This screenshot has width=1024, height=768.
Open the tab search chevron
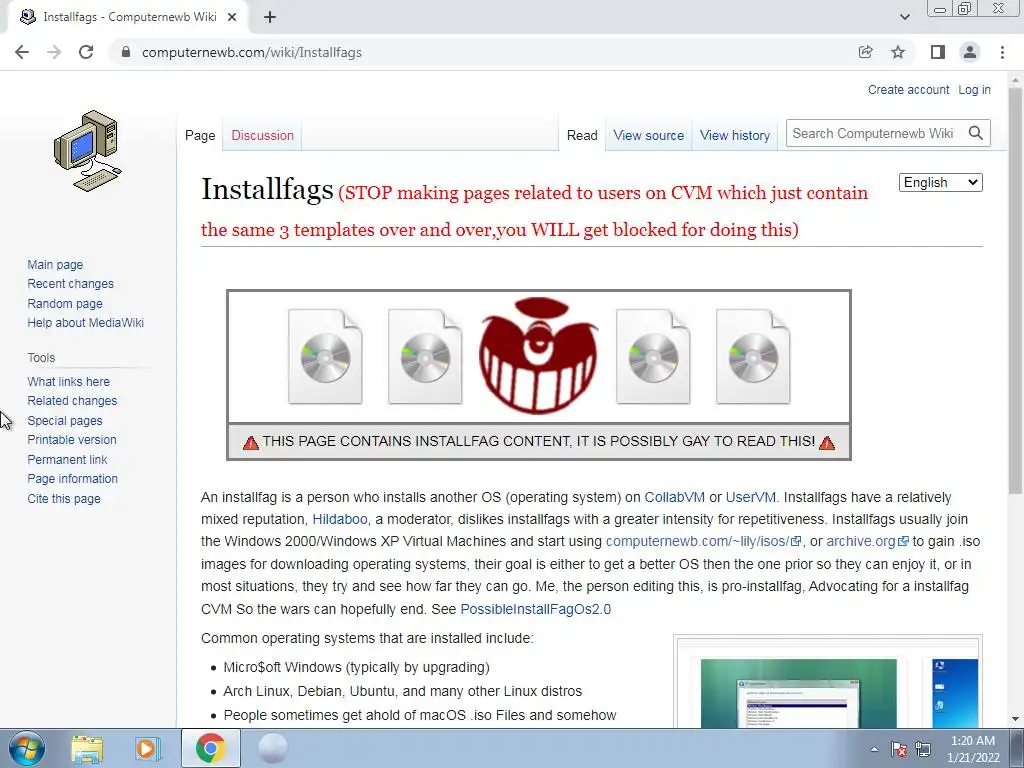click(904, 17)
